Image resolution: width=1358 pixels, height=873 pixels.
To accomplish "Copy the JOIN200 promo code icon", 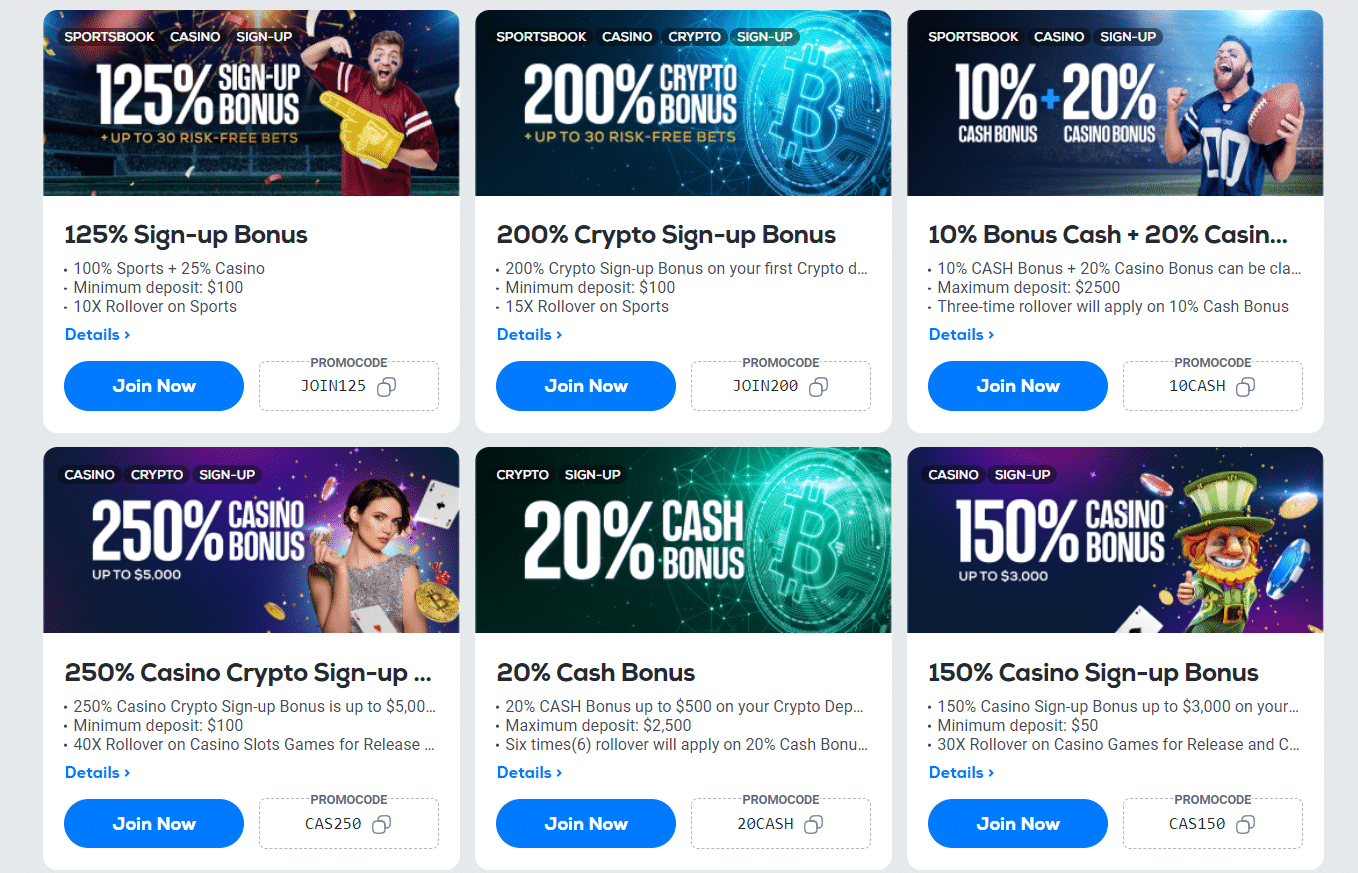I will pos(818,387).
